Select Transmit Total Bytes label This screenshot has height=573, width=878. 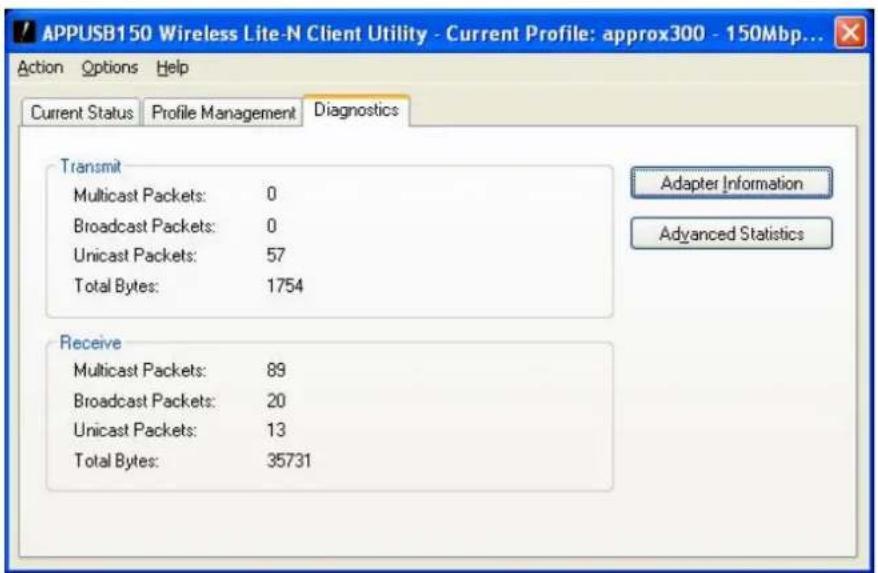(x=116, y=286)
